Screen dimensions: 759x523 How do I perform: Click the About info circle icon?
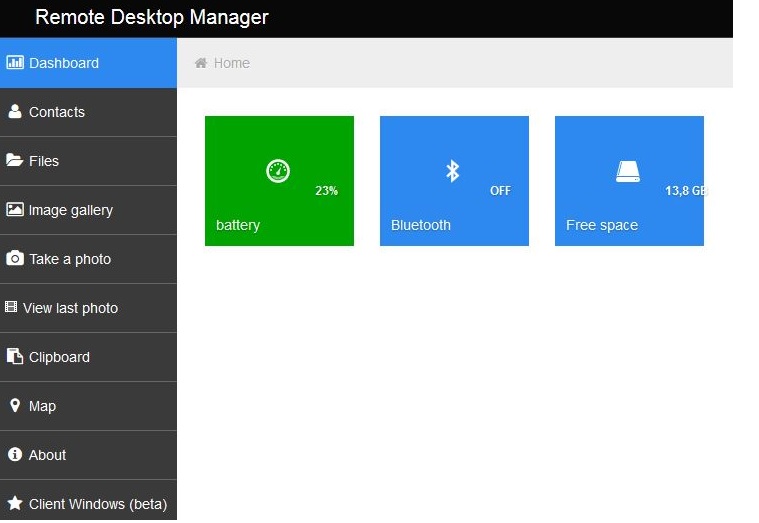coord(15,454)
